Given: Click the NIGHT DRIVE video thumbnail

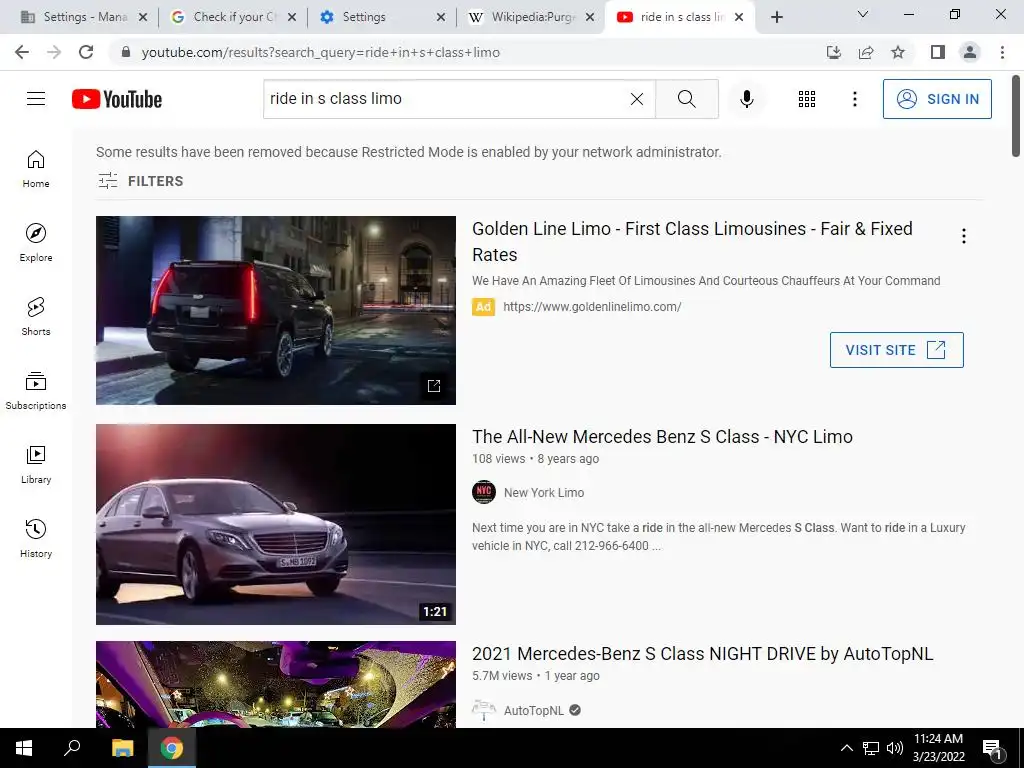Looking at the screenshot, I should point(276,684).
